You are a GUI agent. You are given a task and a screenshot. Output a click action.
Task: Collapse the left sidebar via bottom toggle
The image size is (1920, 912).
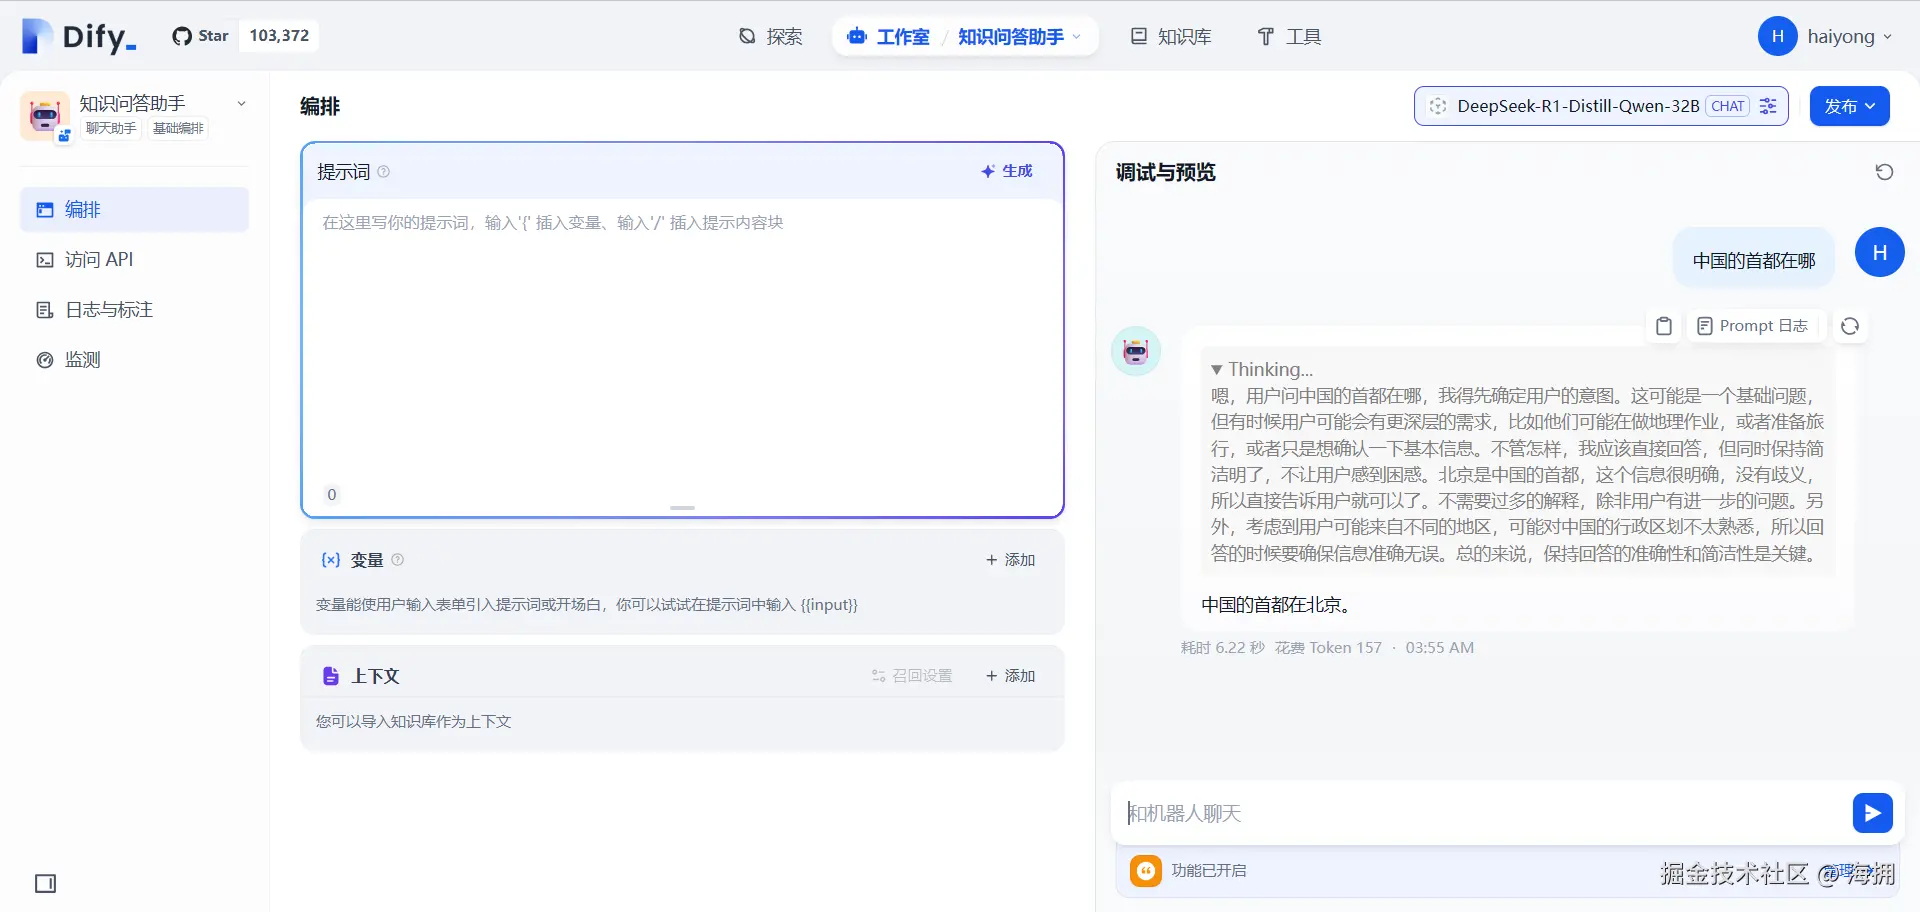point(44,884)
